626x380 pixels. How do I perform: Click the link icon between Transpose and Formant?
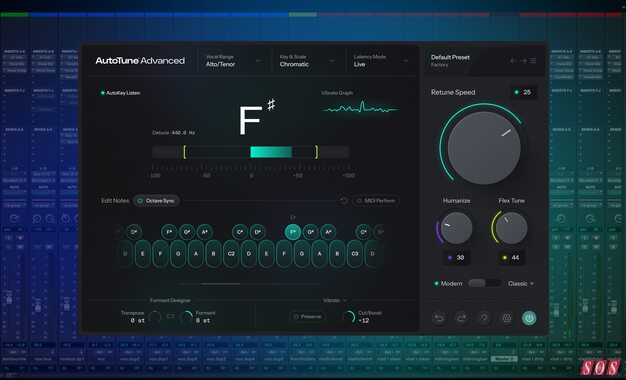170,317
